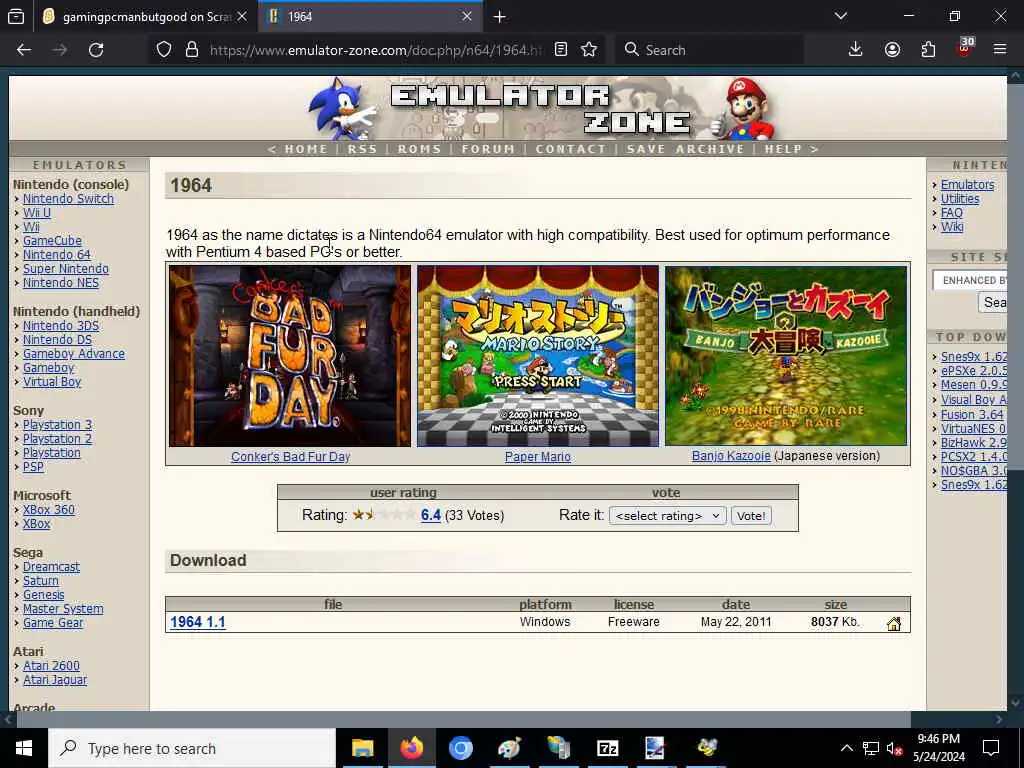Open the SAVE ARCHIVE nav item
Image resolution: width=1024 pixels, height=768 pixels.
pyautogui.click(x=685, y=149)
